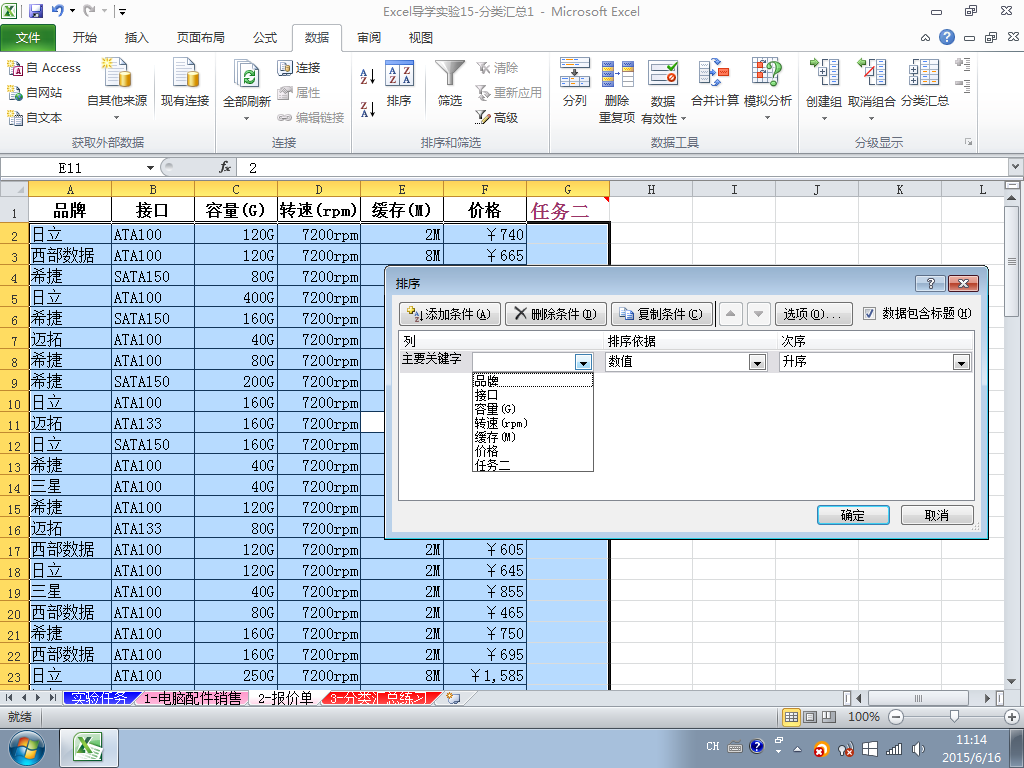This screenshot has height=768, width=1024.
Task: Click 创建组 group icon
Action: click(x=824, y=72)
